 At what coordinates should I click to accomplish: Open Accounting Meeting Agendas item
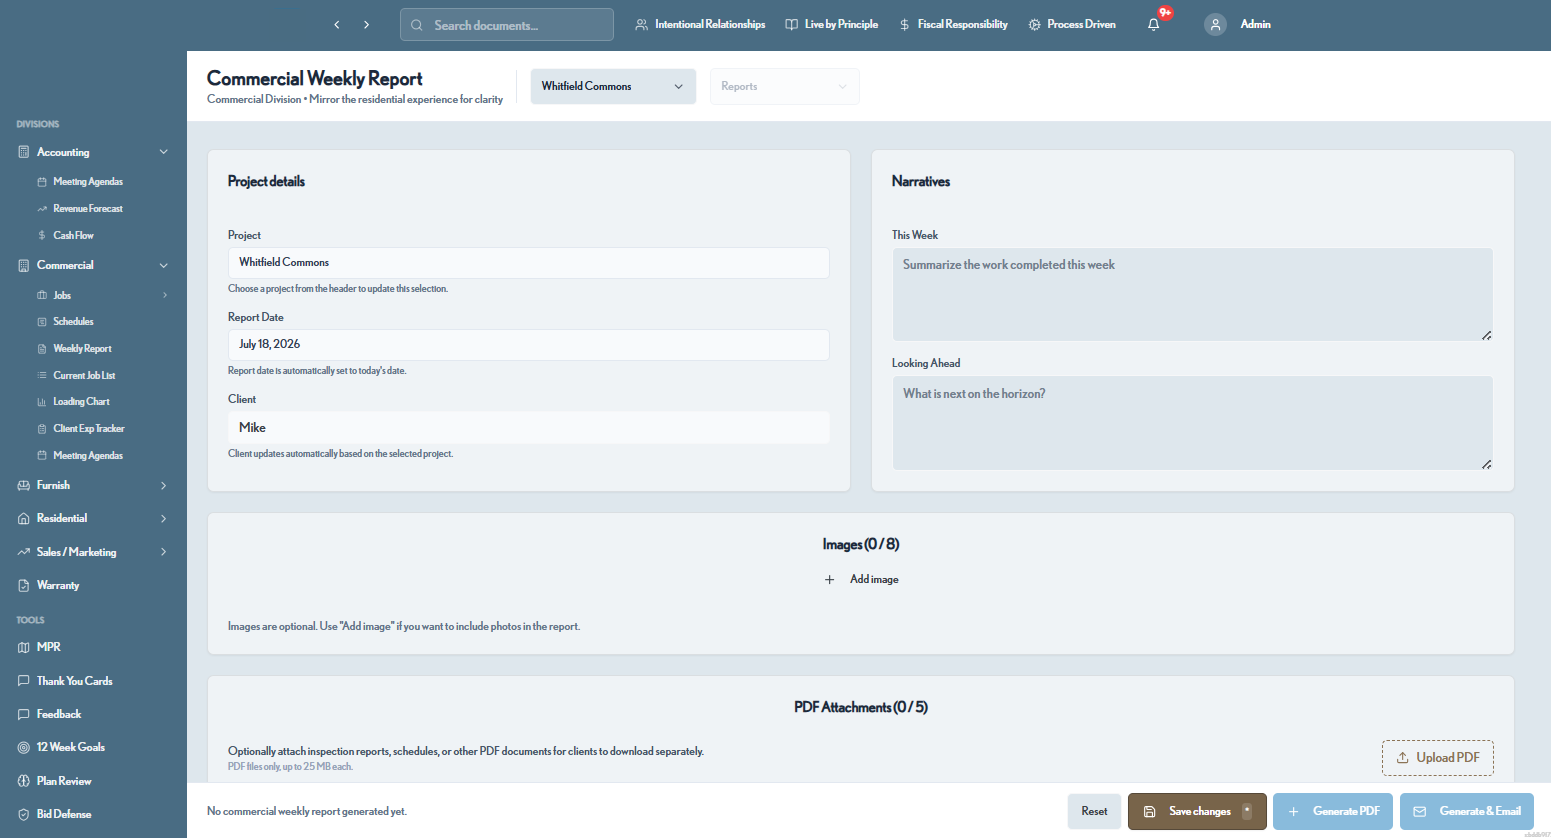pos(88,182)
